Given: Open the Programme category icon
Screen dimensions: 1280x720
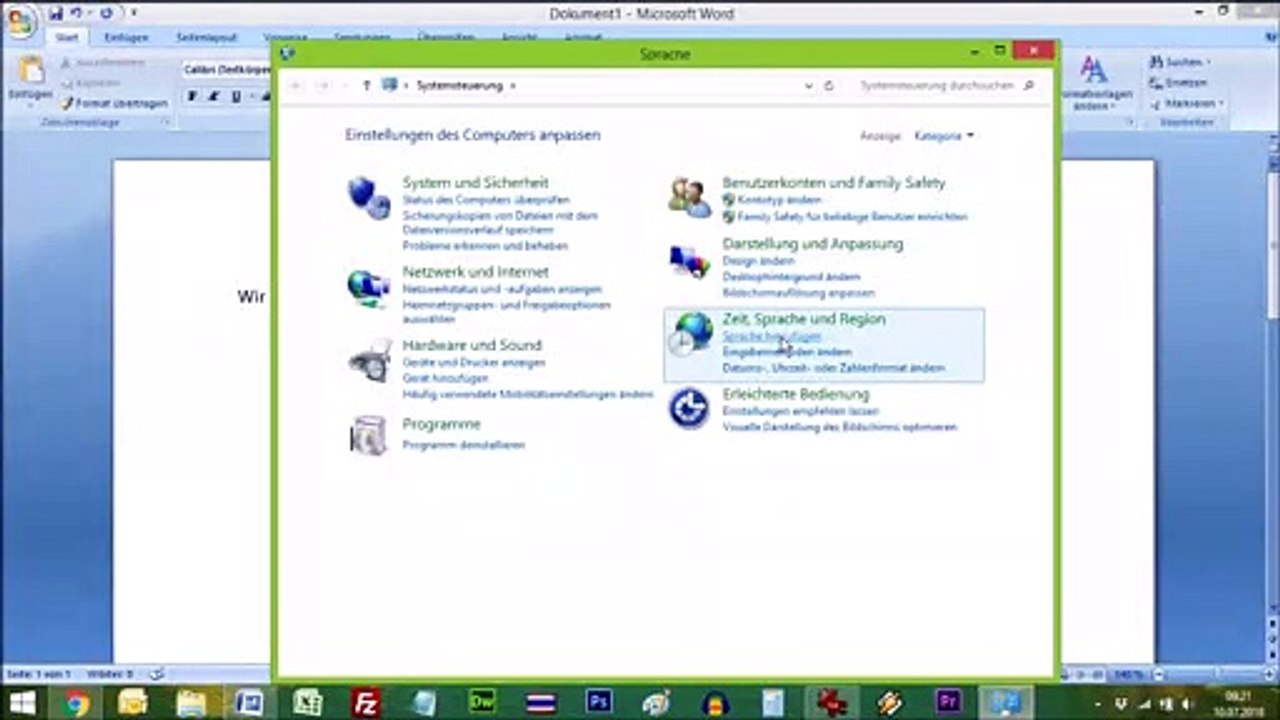Looking at the screenshot, I should (x=368, y=435).
